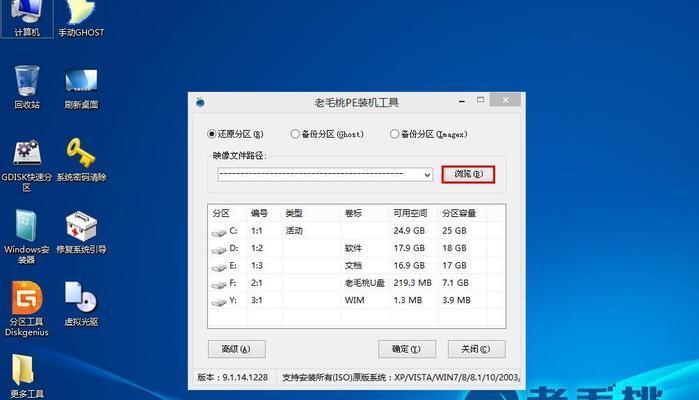
Task: Click the drive icon for partition C:
Action: coord(219,232)
